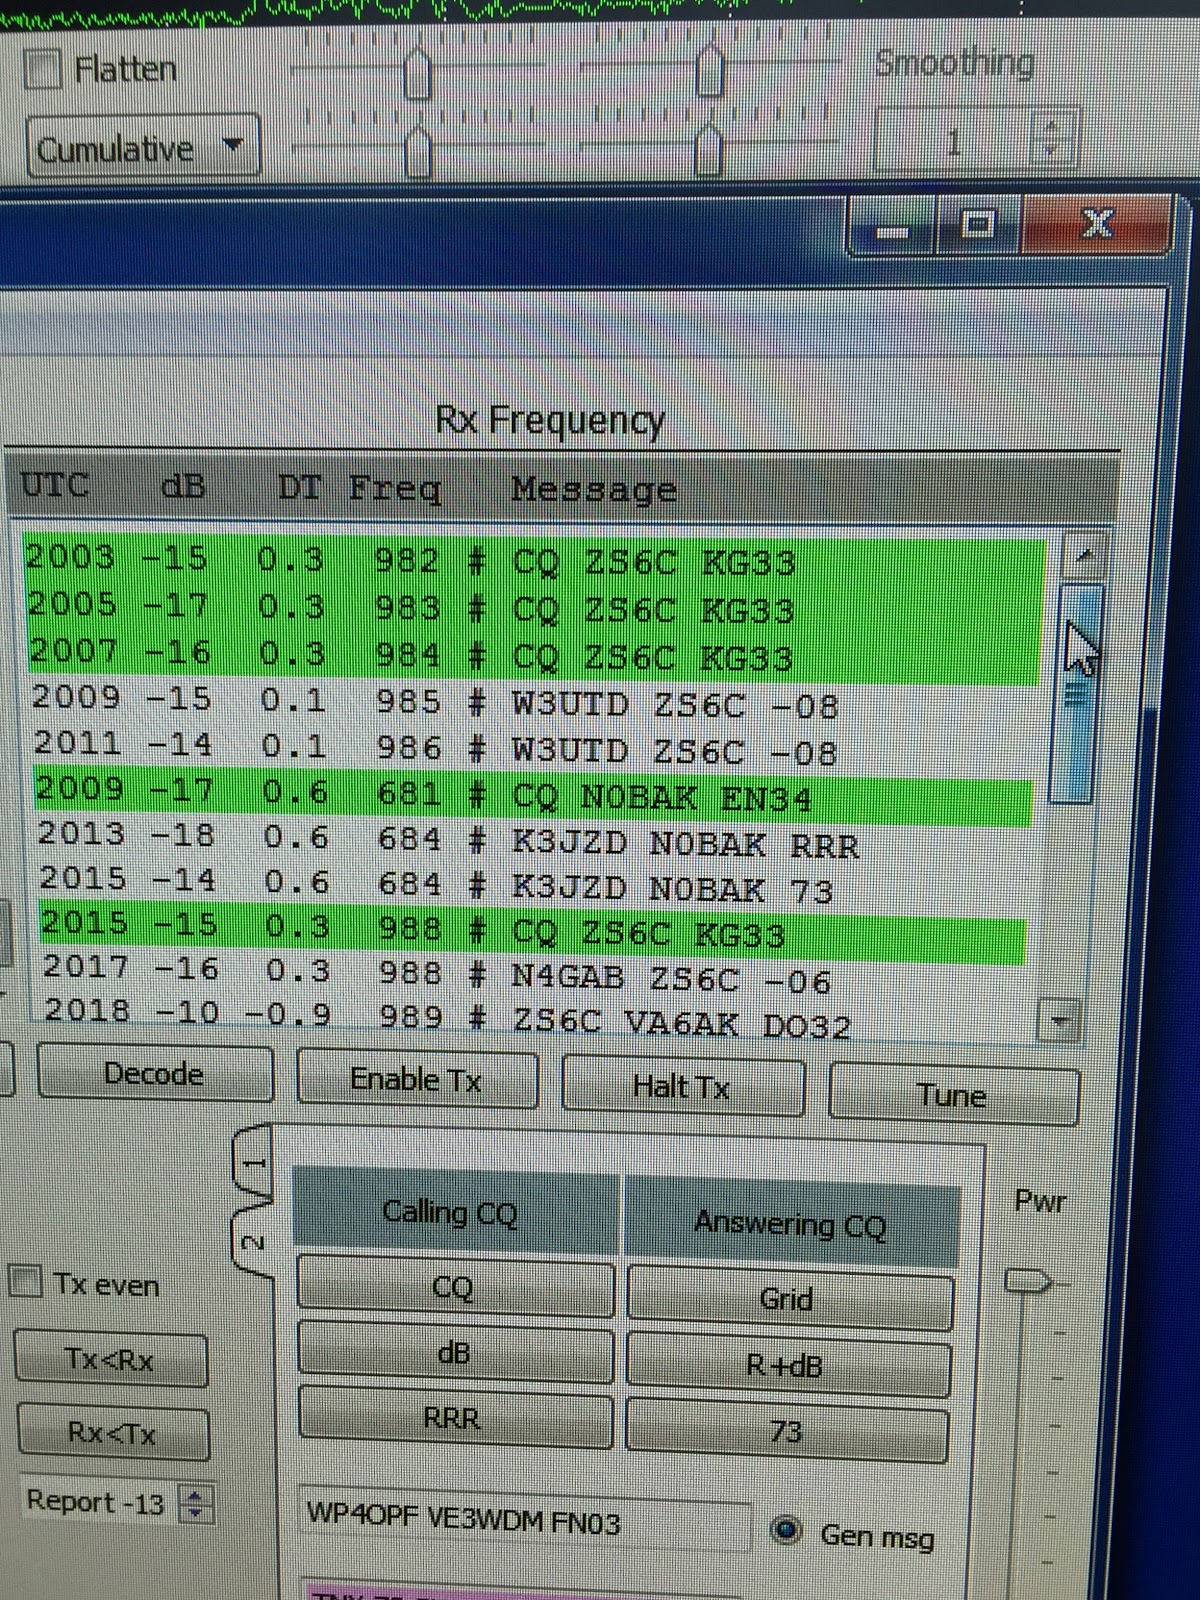The width and height of the screenshot is (1200, 1600).
Task: Send CQ message button
Action: click(x=455, y=1287)
